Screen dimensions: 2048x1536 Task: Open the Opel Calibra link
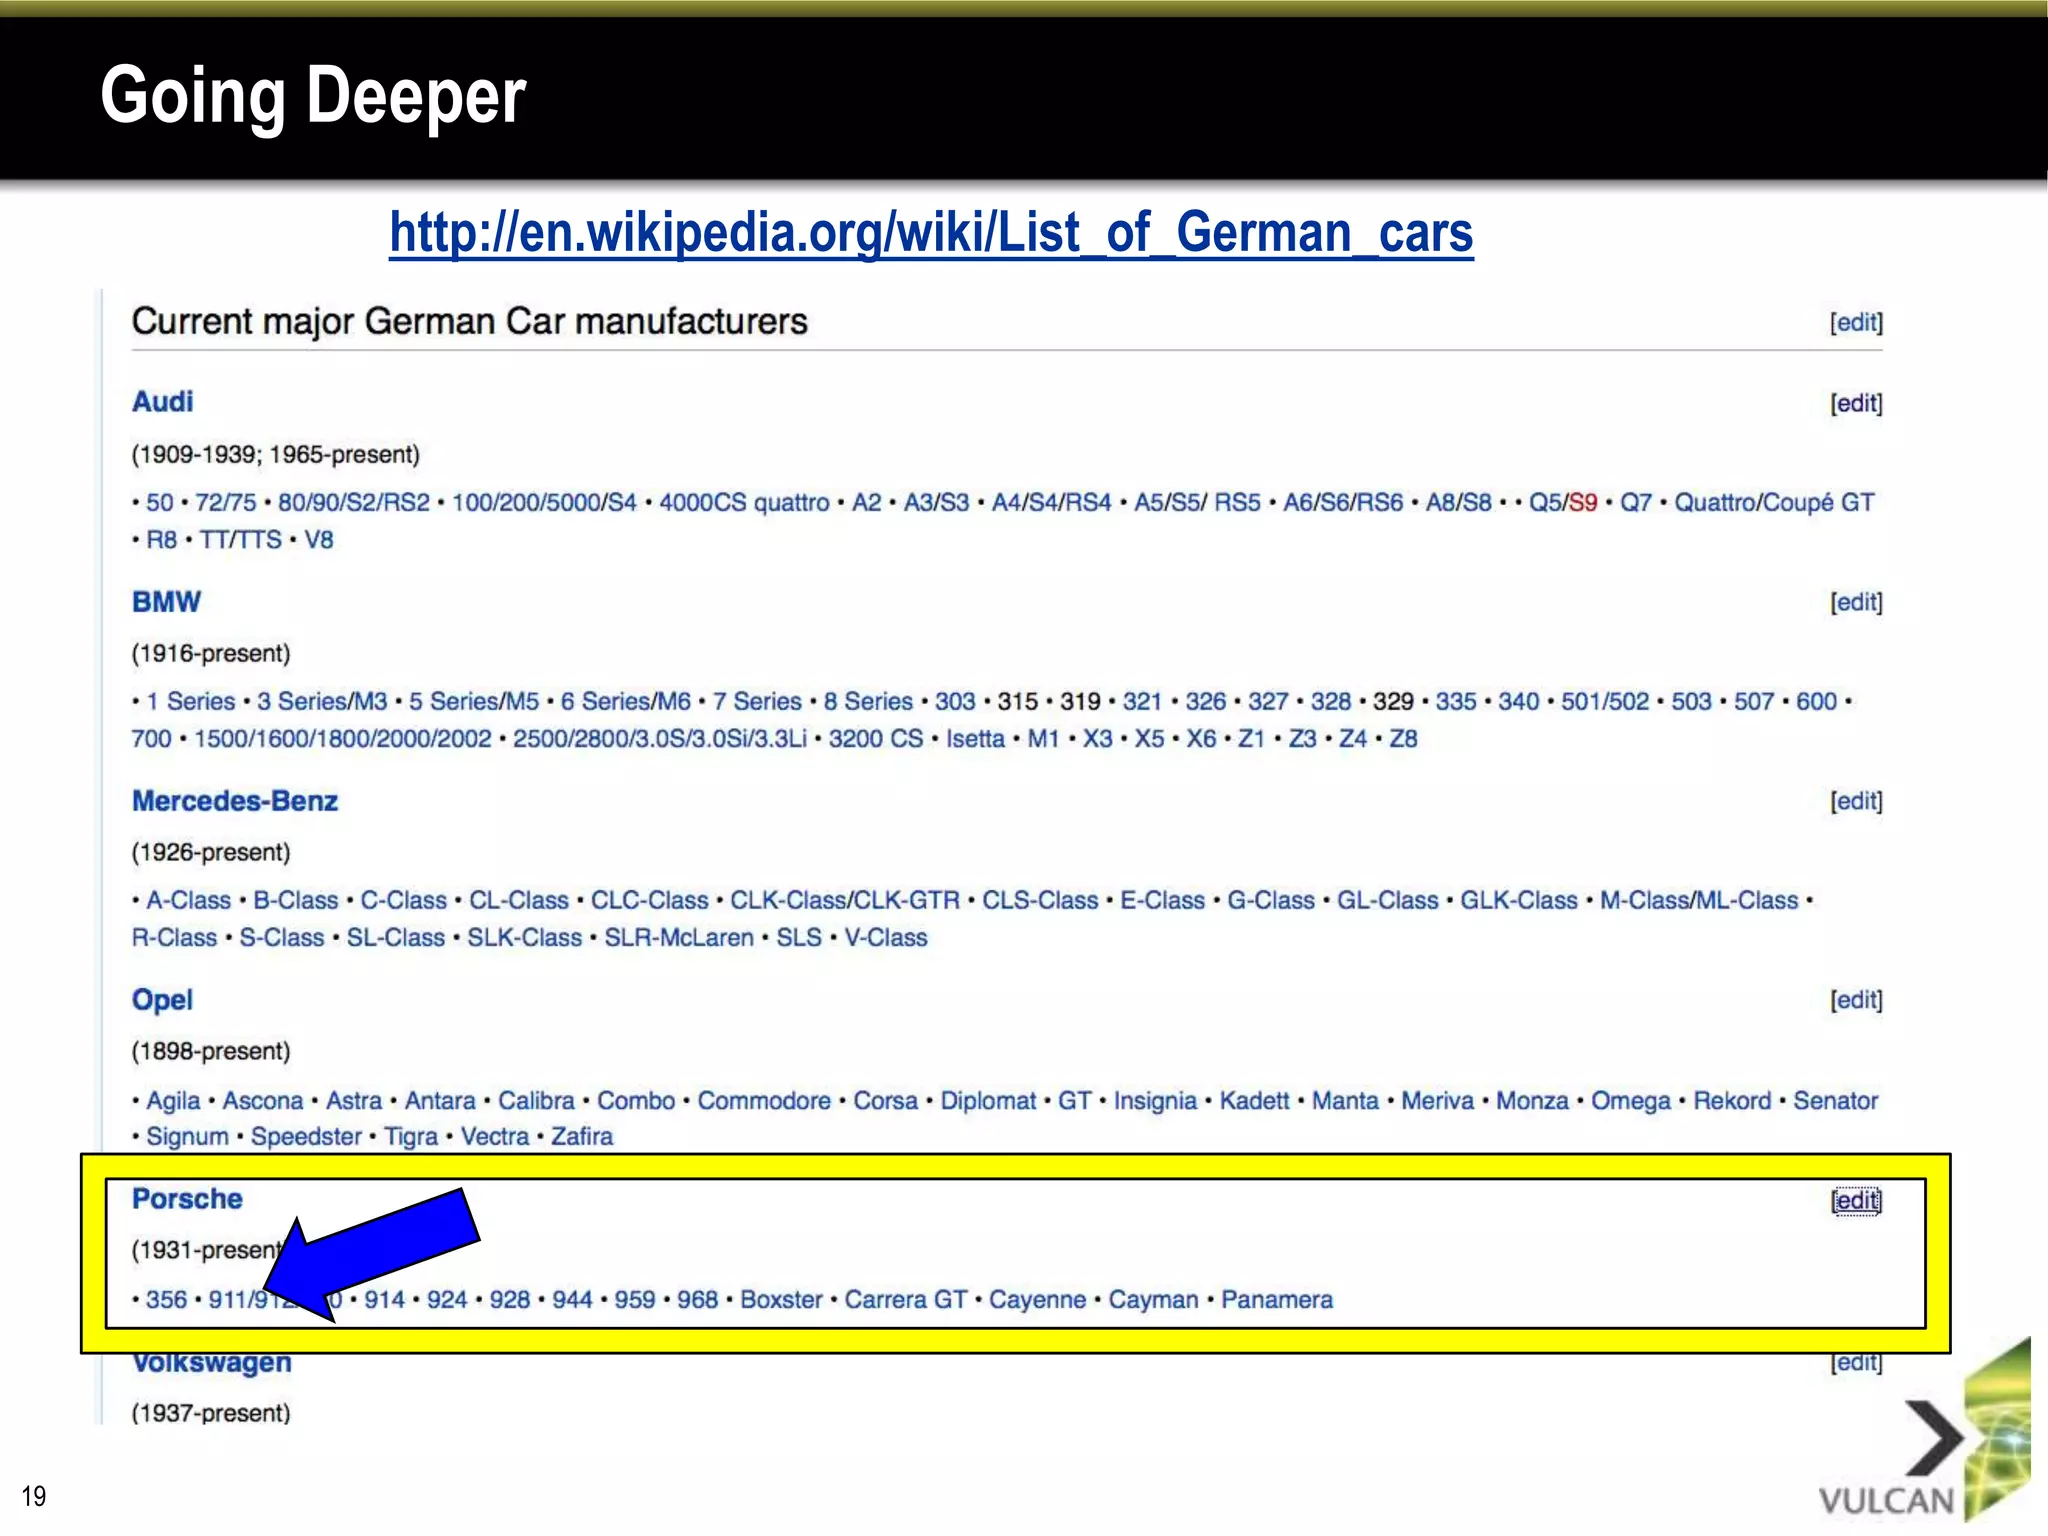click(536, 1101)
